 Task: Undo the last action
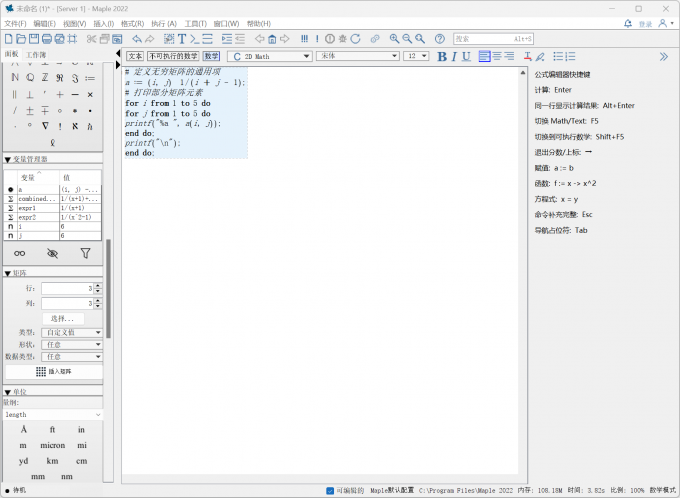pyautogui.click(x=137, y=39)
